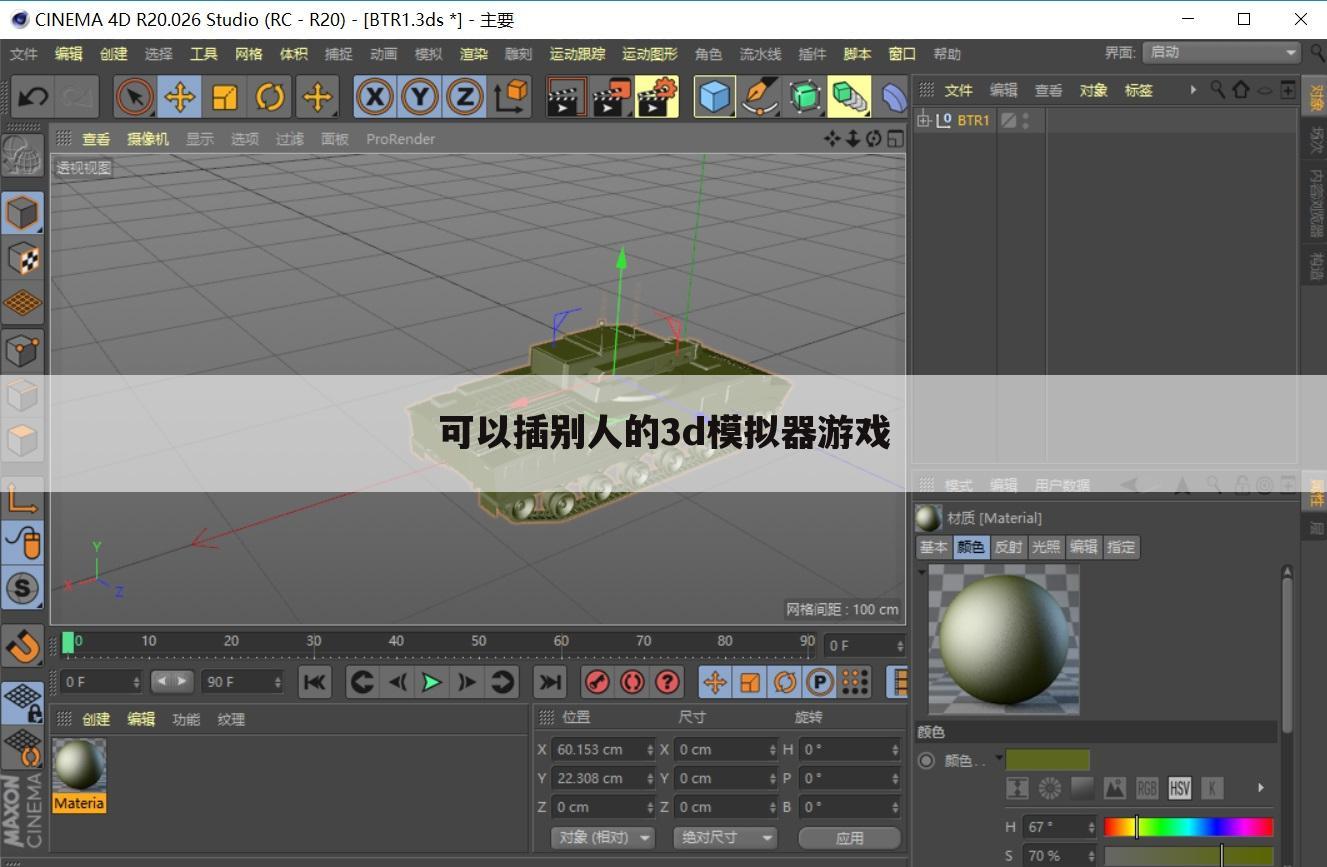Open the 渲染 menu
1327x867 pixels.
point(474,54)
